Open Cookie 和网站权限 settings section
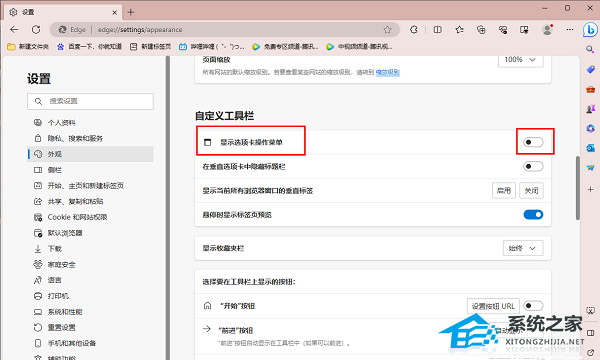The height and width of the screenshot is (360, 600). [90, 217]
